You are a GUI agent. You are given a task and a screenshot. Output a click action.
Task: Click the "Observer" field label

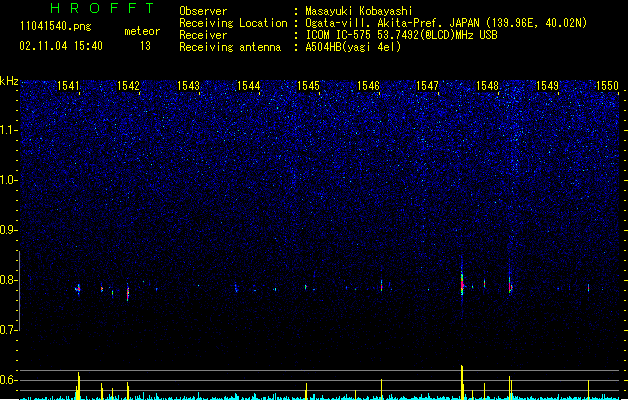(203, 11)
